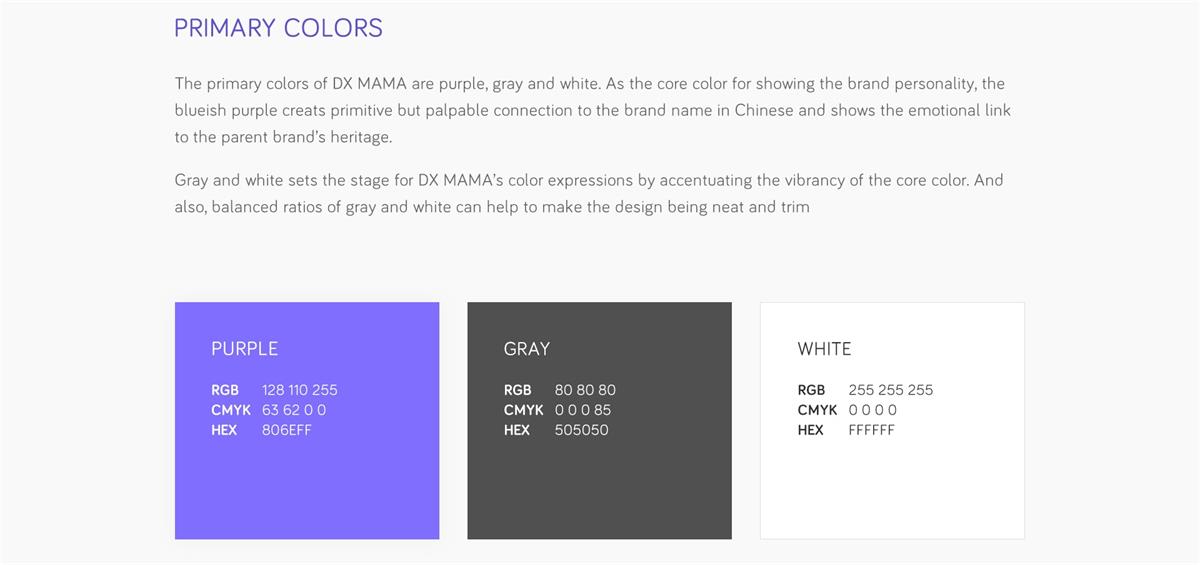Click the paragraph starting "The primary colors of DX MAMA"
The width and height of the screenshot is (1200, 565).
tap(592, 110)
